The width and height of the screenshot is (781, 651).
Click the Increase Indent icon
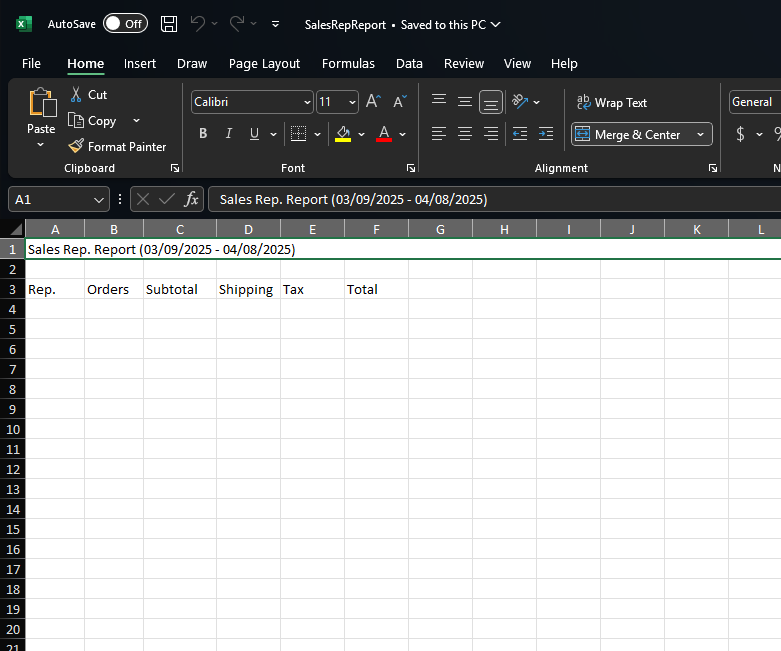pos(546,133)
